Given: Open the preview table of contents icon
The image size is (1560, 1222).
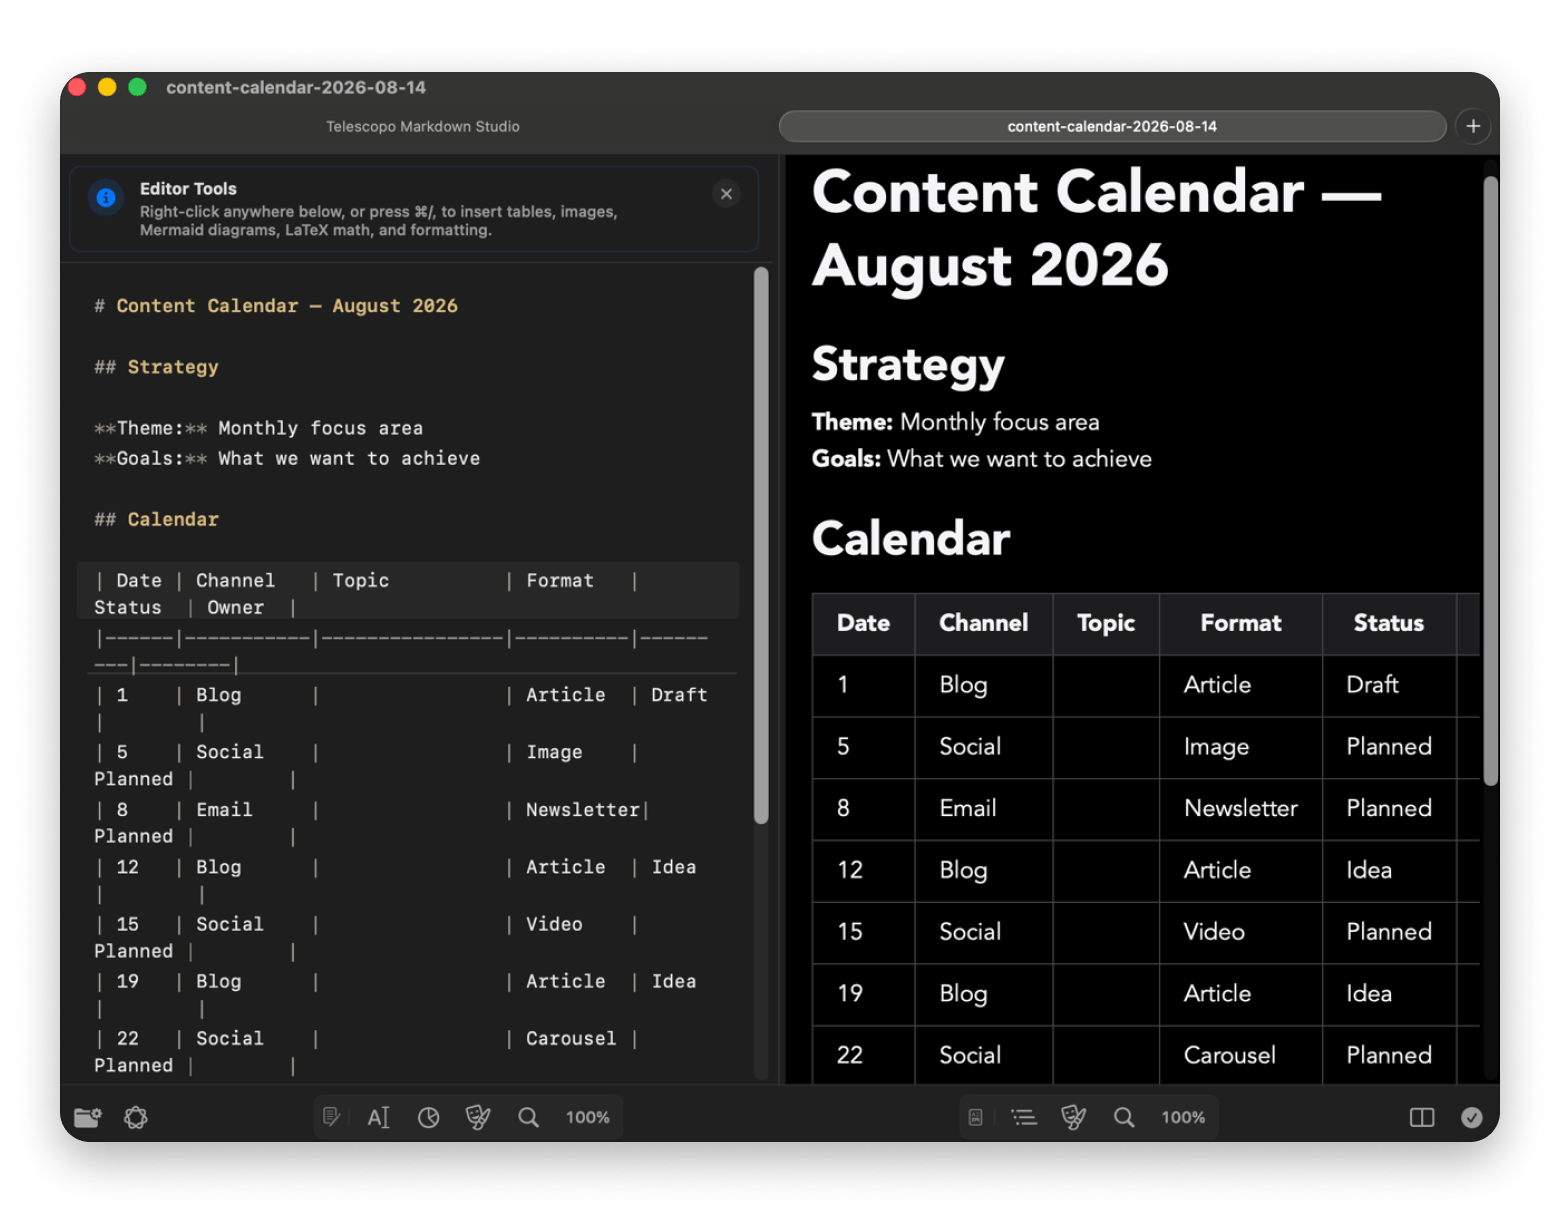Looking at the screenshot, I should pyautogui.click(x=1024, y=1117).
